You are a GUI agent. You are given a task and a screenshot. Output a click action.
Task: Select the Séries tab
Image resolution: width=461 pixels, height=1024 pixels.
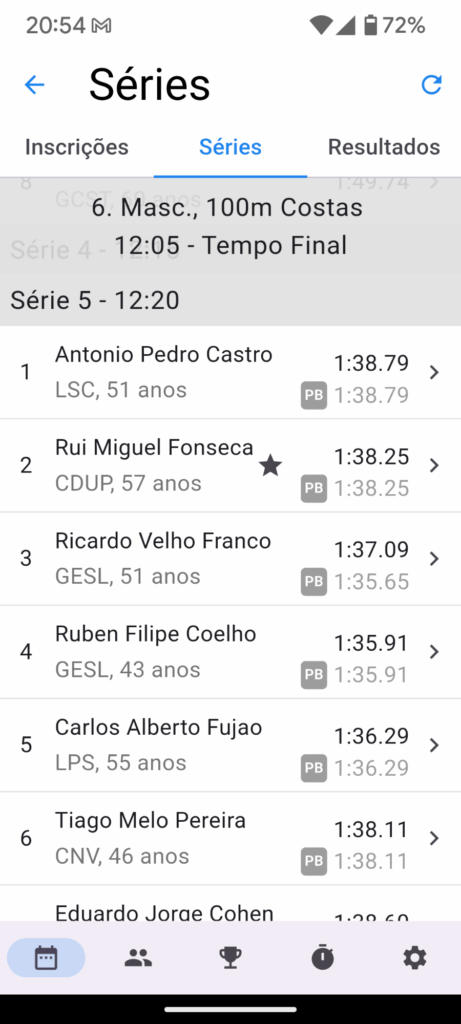point(230,147)
